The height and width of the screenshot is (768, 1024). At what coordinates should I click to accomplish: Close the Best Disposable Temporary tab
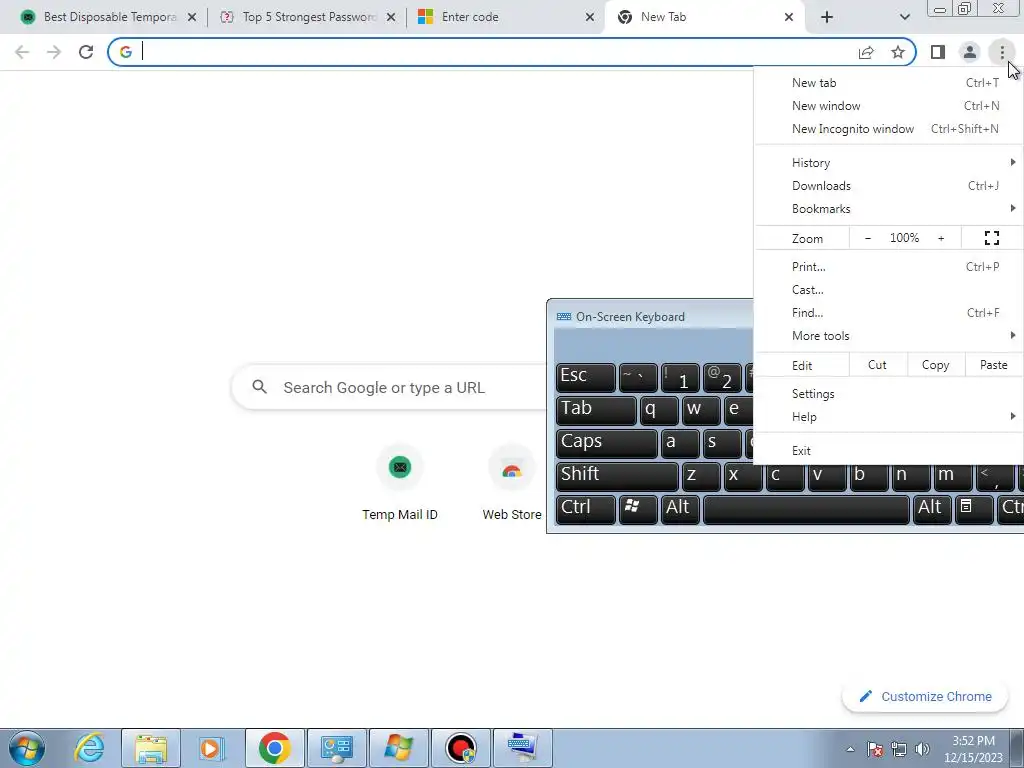click(192, 18)
